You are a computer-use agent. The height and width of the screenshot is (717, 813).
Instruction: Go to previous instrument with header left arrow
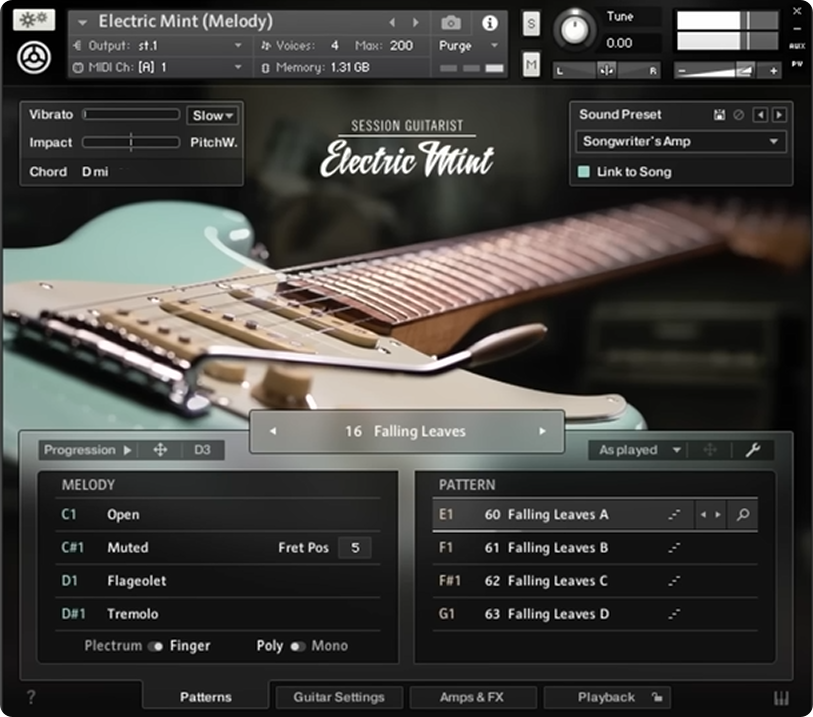pos(393,22)
